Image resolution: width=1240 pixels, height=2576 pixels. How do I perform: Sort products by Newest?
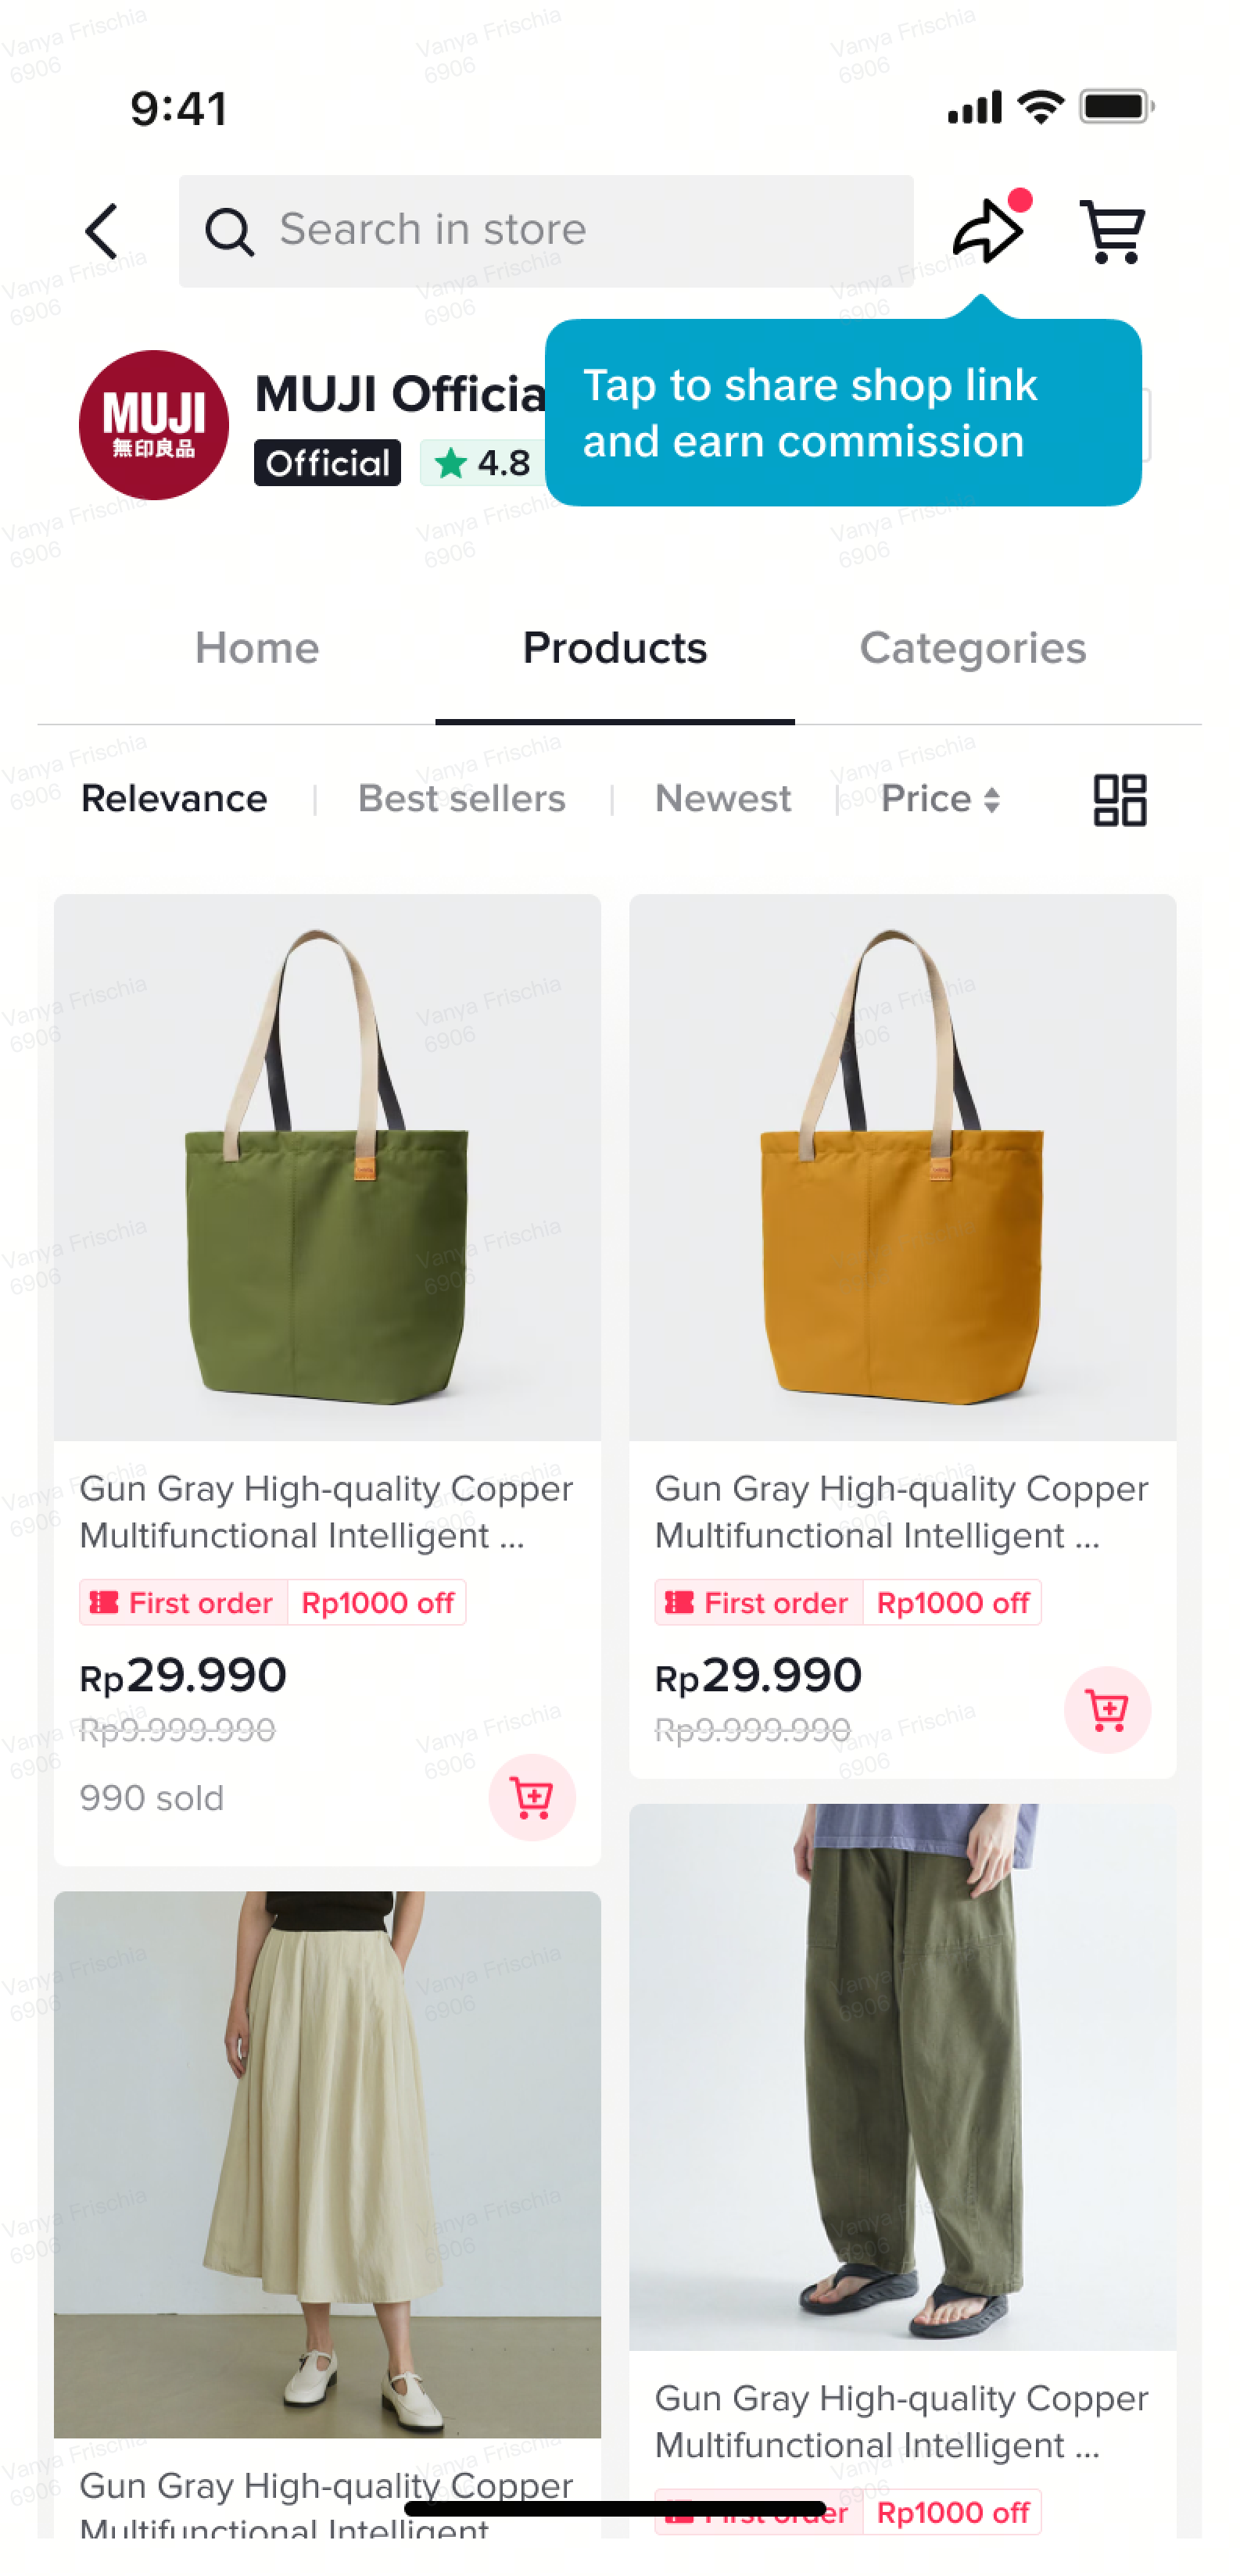(x=722, y=799)
